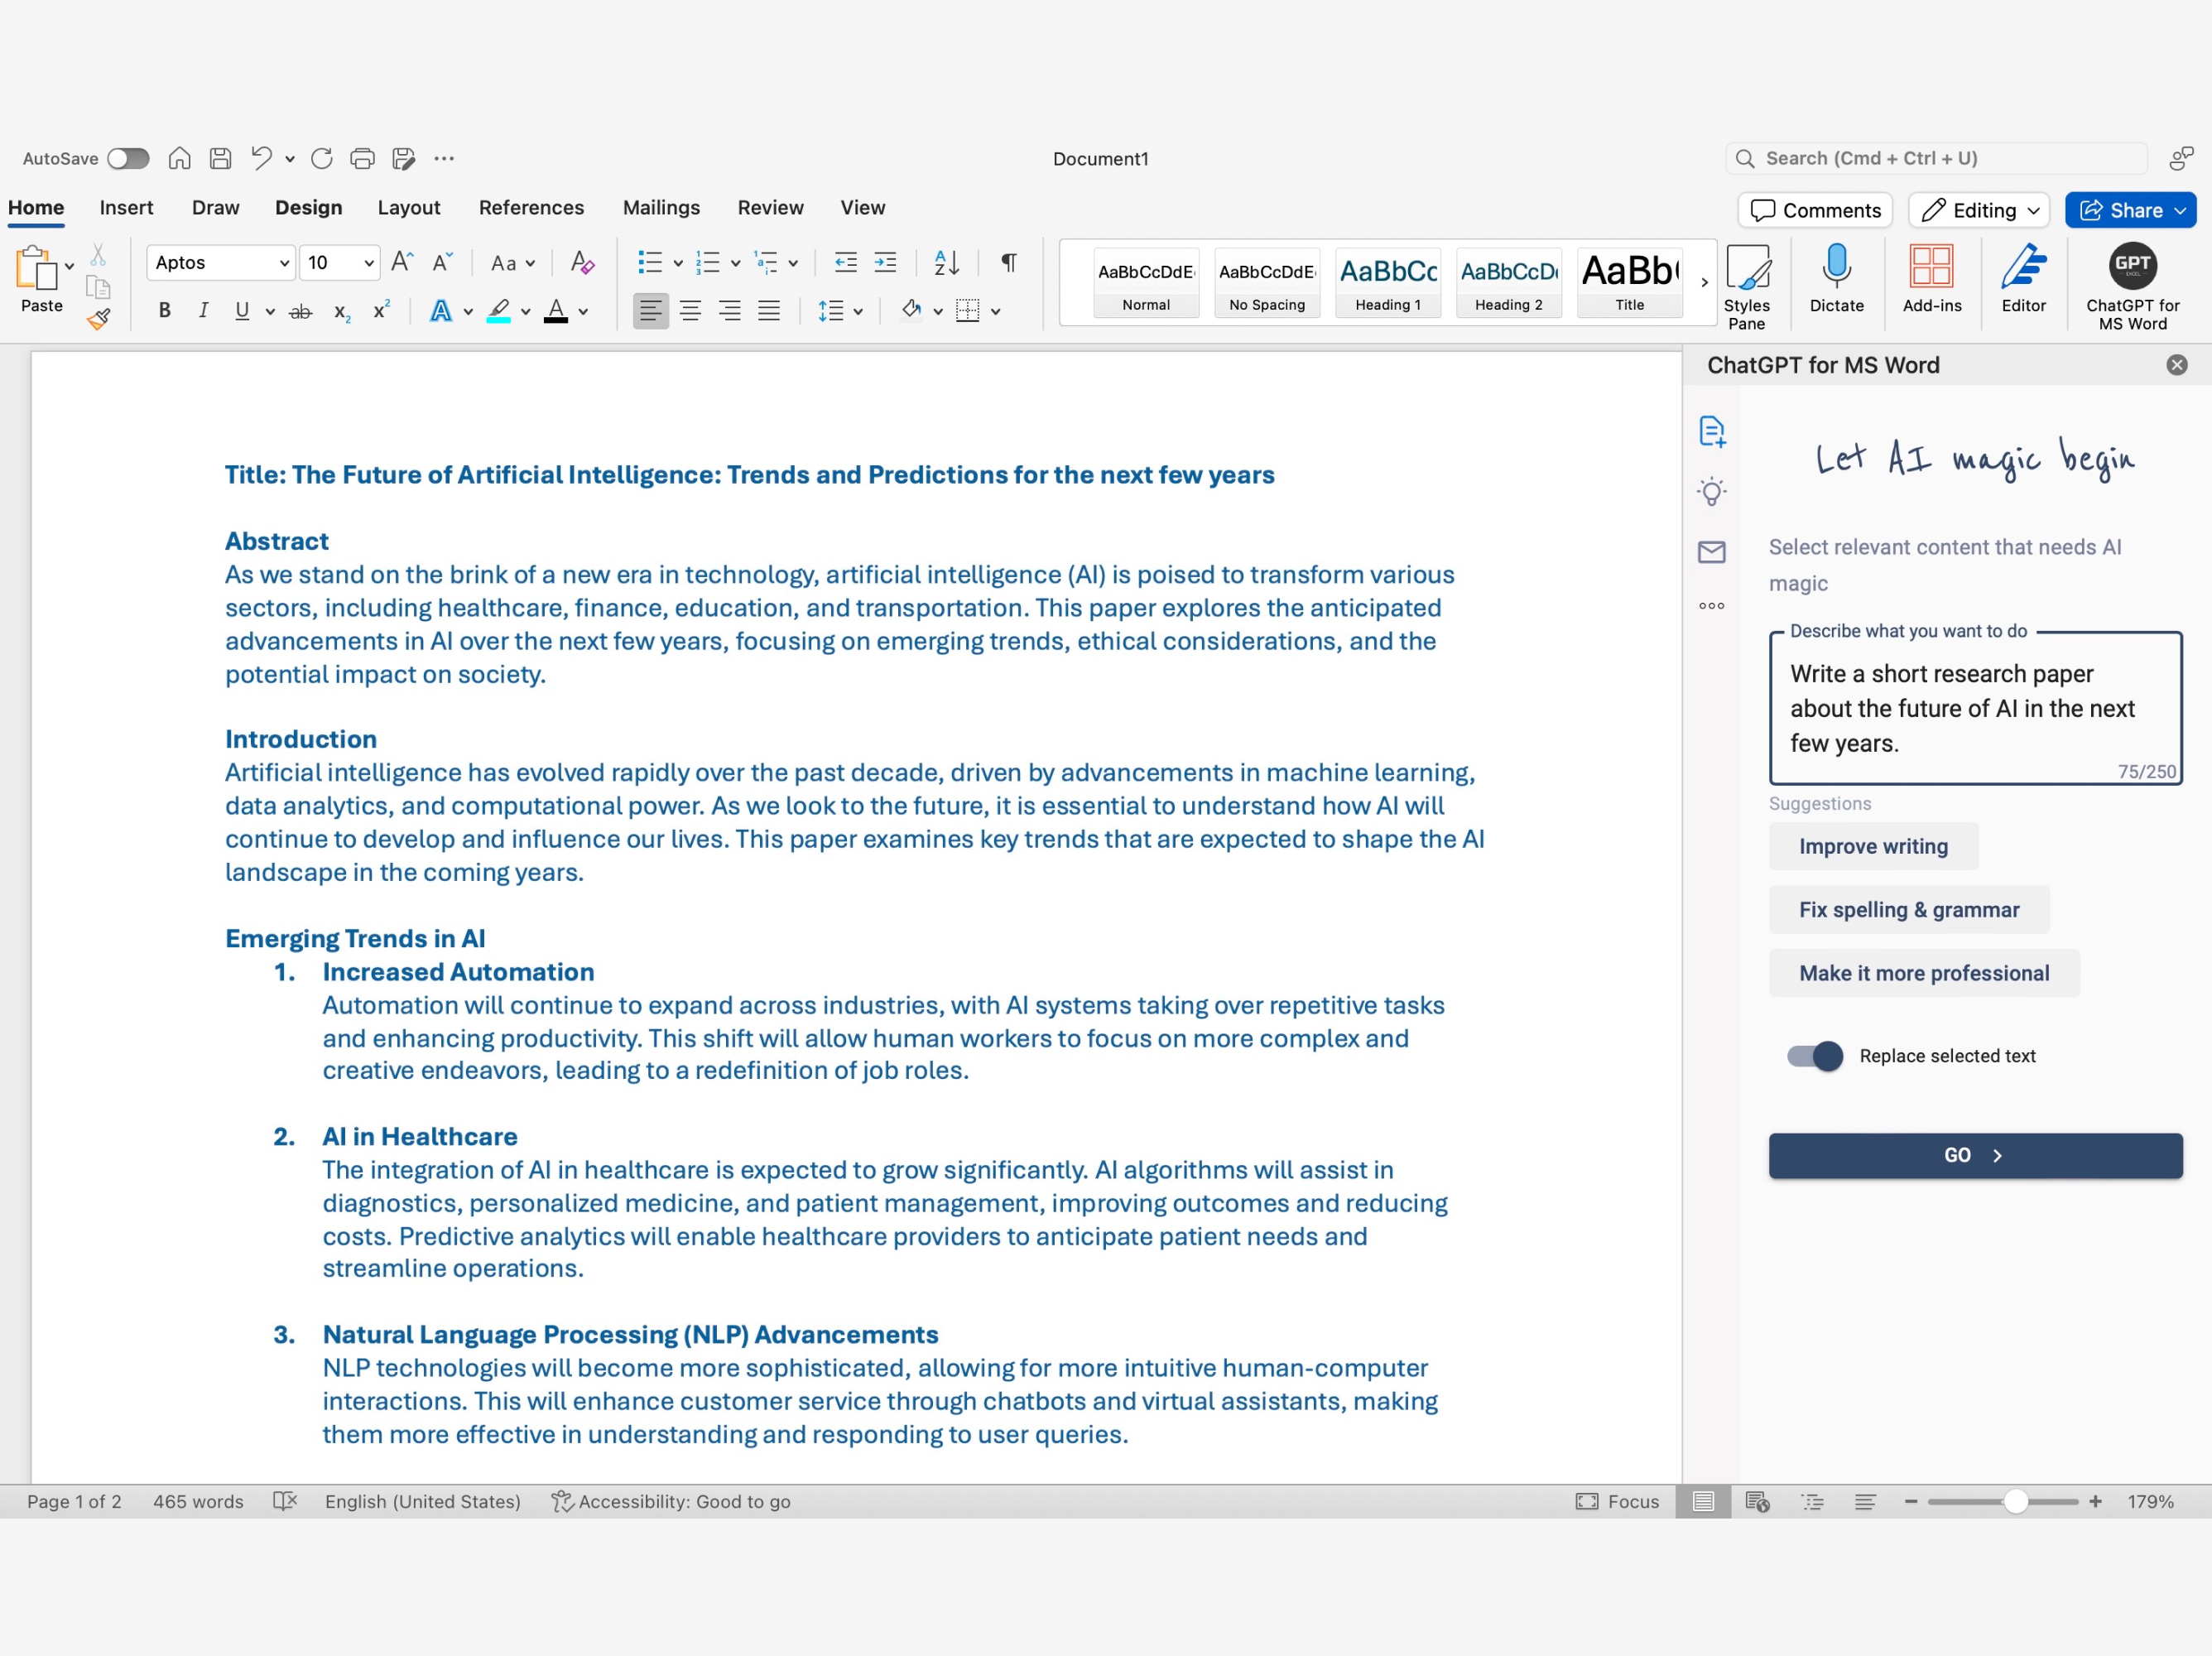Click Make it more professional suggestion

pyautogui.click(x=1923, y=973)
